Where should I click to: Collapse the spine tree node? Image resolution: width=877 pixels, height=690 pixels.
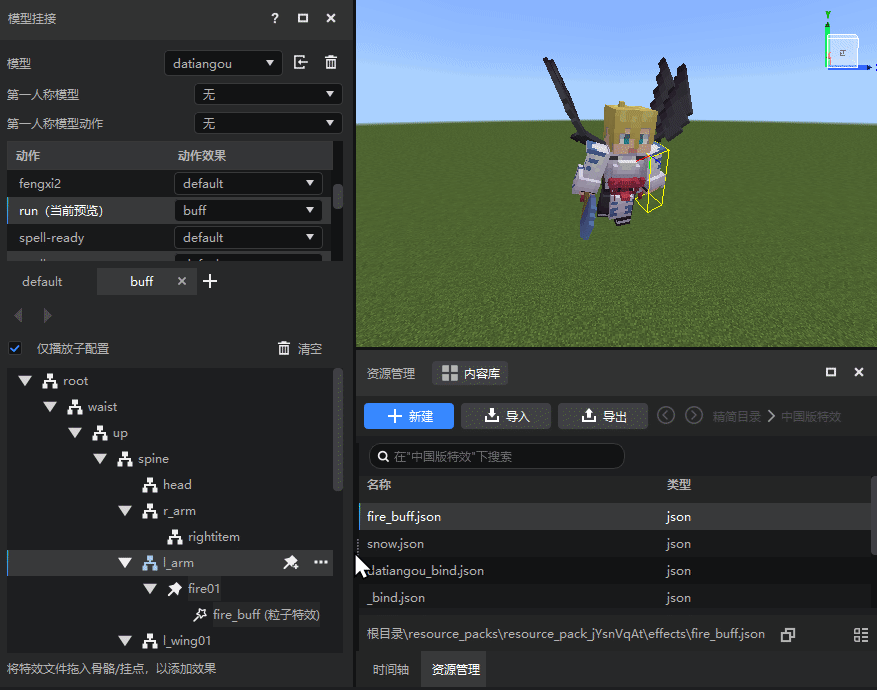pyautogui.click(x=100, y=459)
